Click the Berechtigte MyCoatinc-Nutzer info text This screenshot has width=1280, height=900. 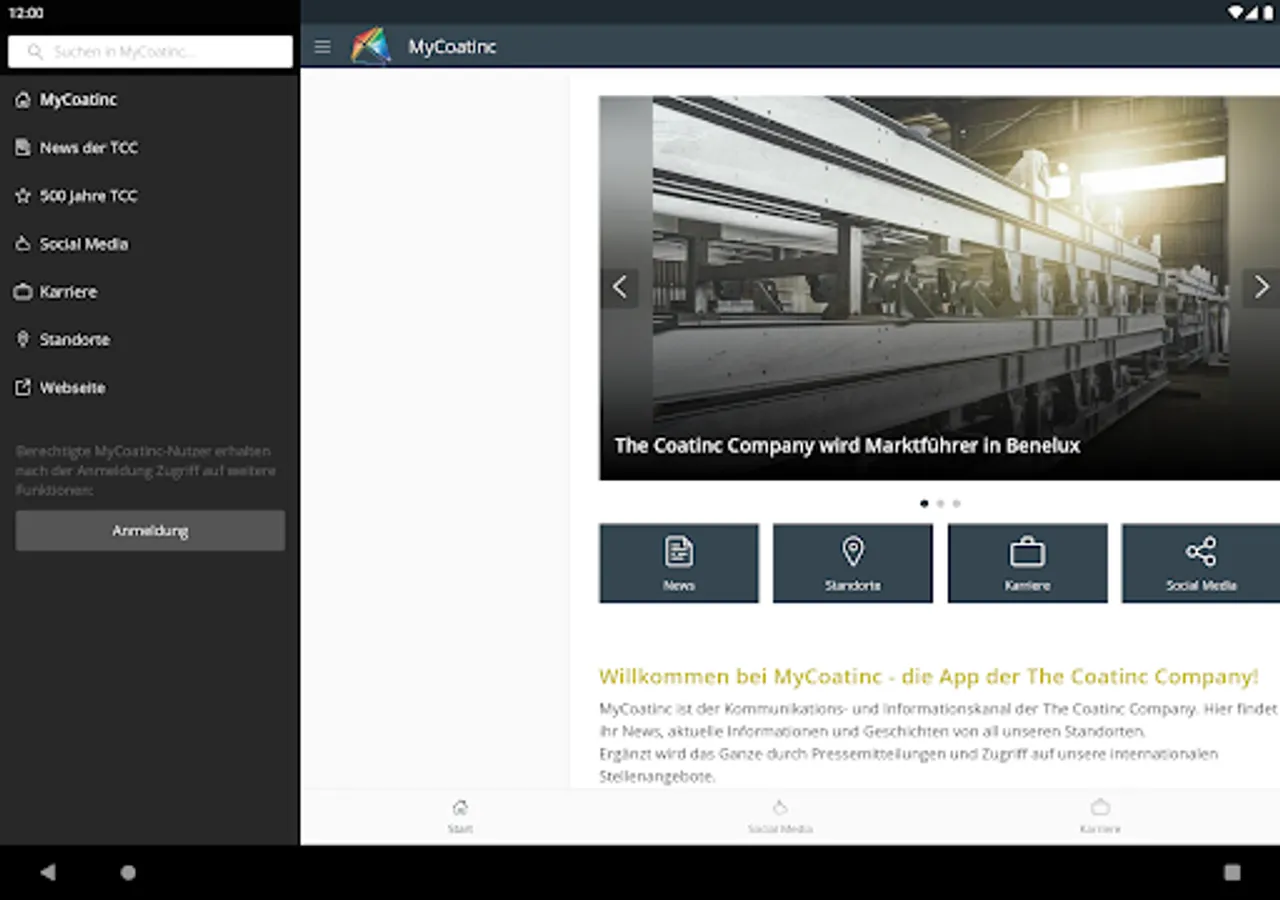tap(146, 471)
